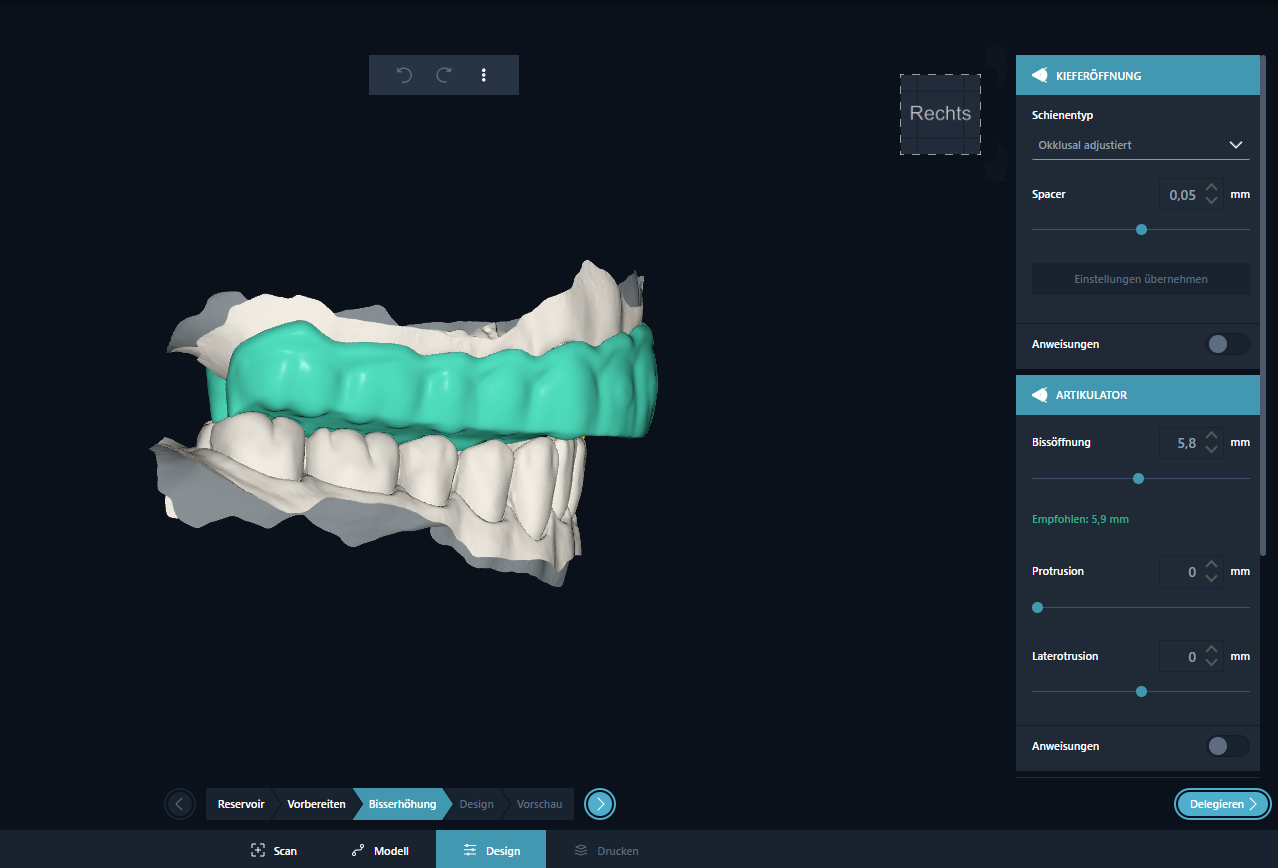
Task: Click the undo arrow icon
Action: coord(404,75)
